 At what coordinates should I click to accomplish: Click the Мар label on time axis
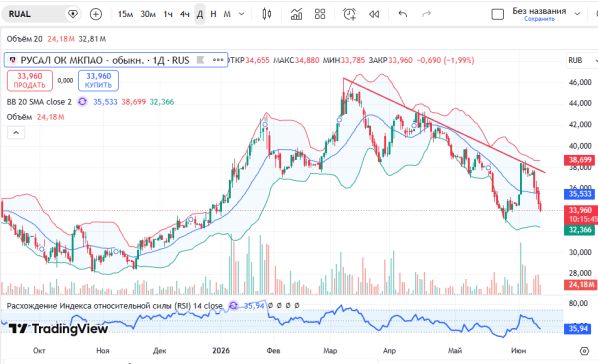[330, 351]
